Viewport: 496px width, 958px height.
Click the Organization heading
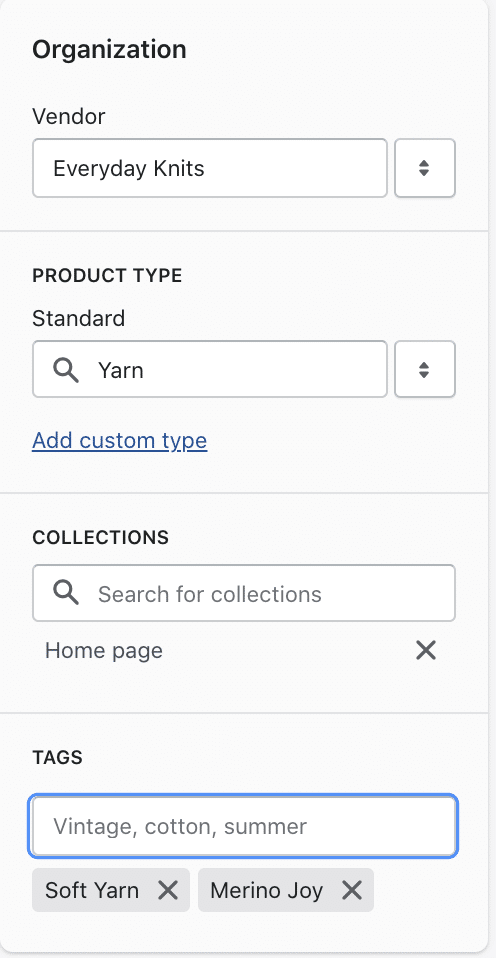109,49
